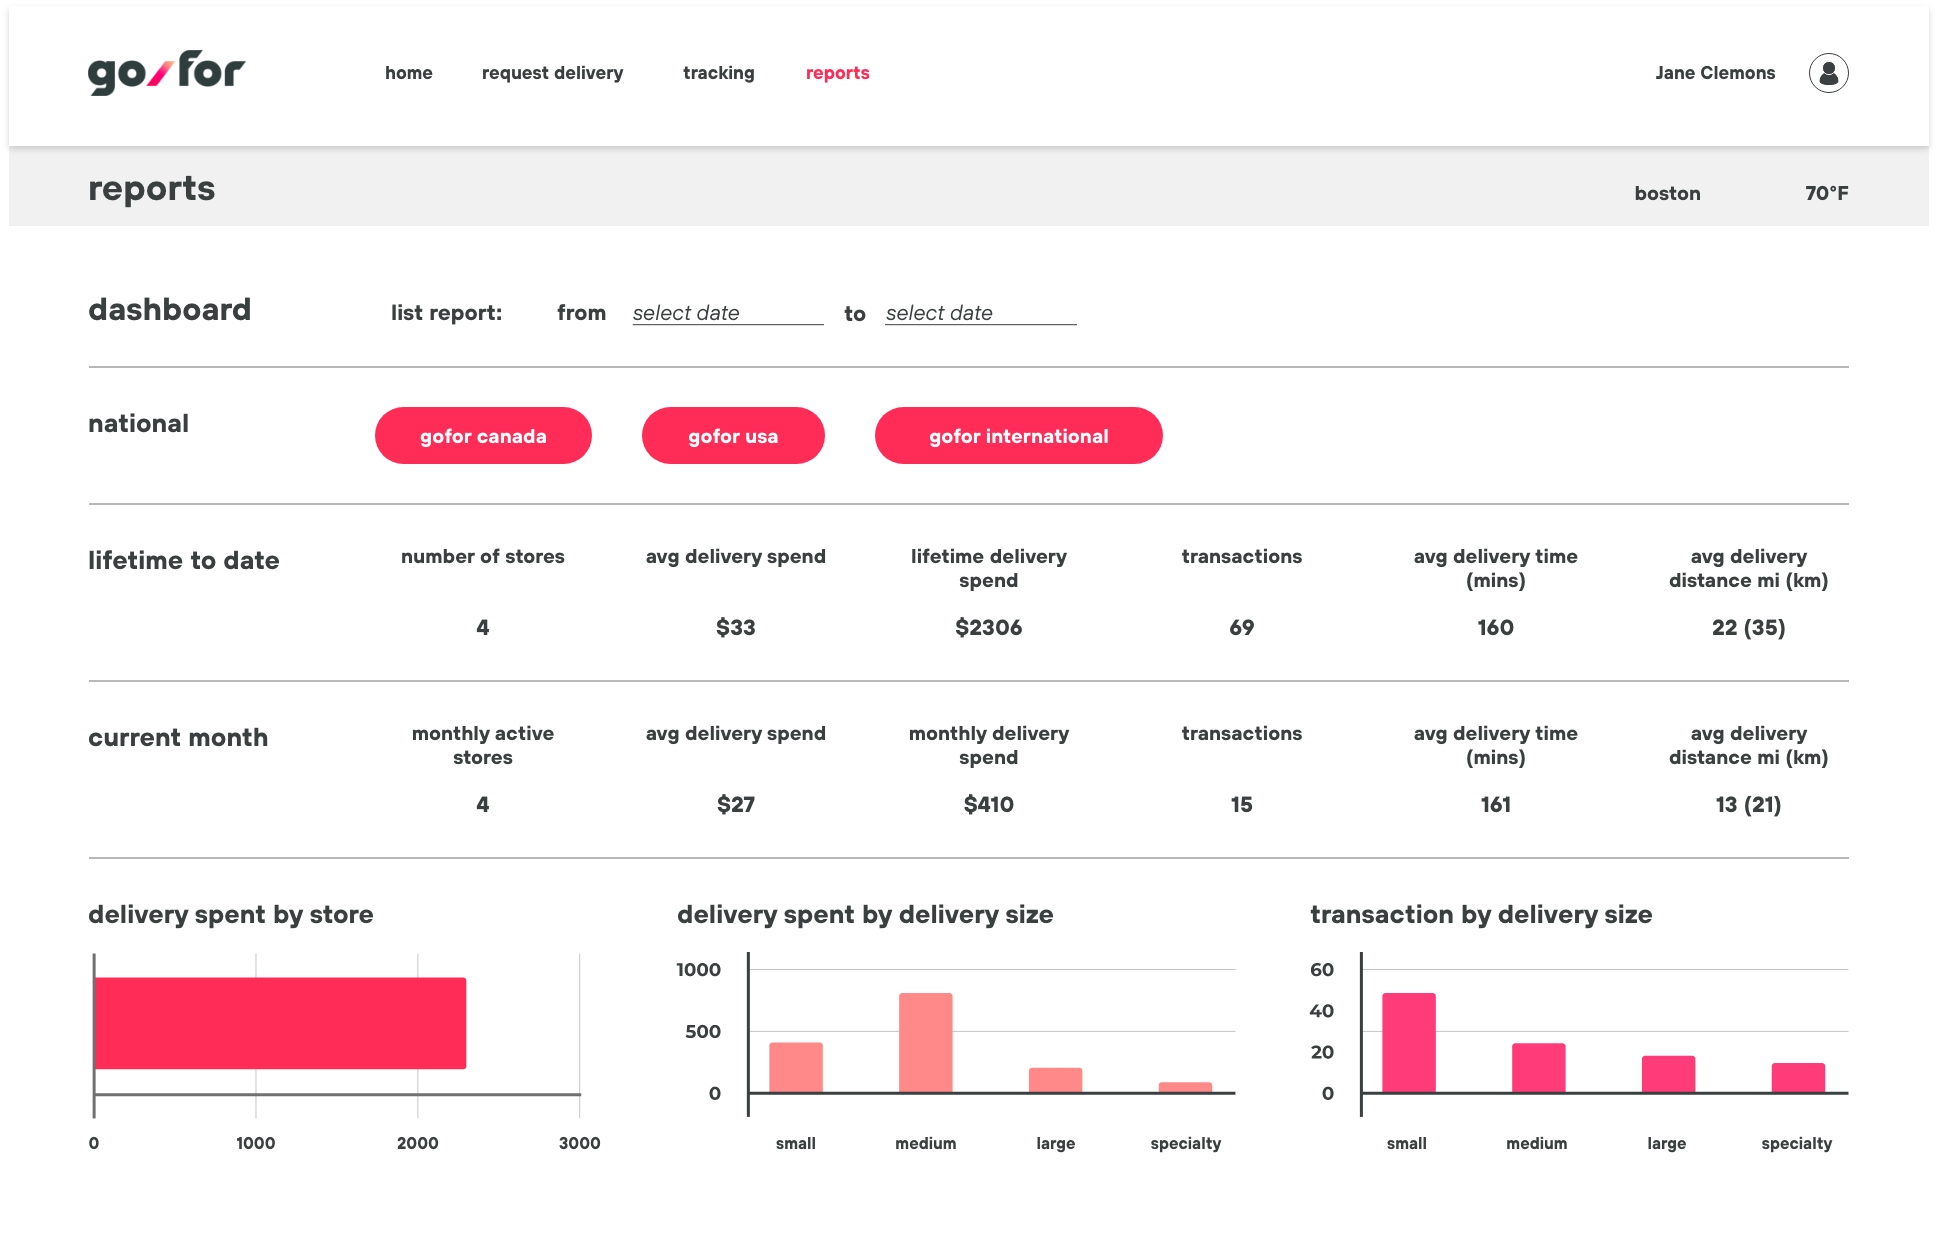Click the Jane Clemons user name
The height and width of the screenshot is (1237, 1938).
1714,73
